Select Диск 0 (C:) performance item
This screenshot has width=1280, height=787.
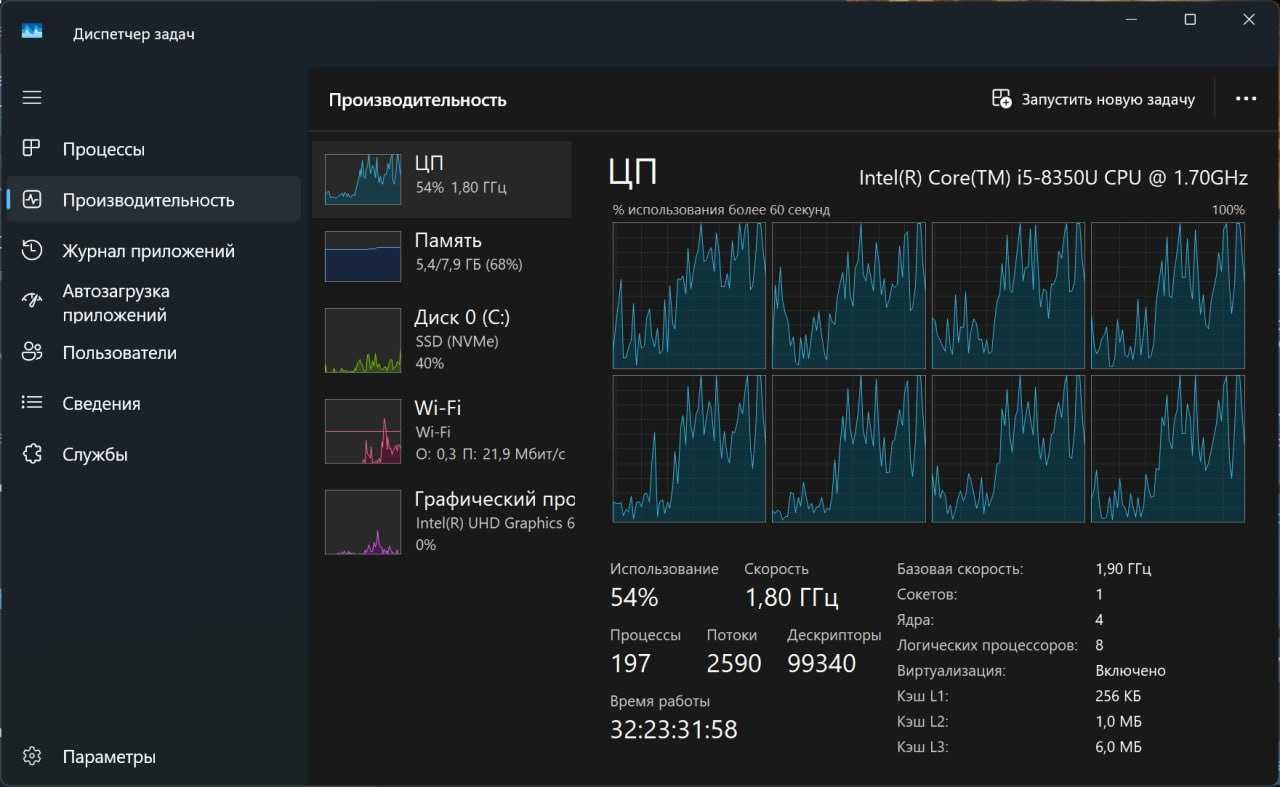(x=442, y=340)
